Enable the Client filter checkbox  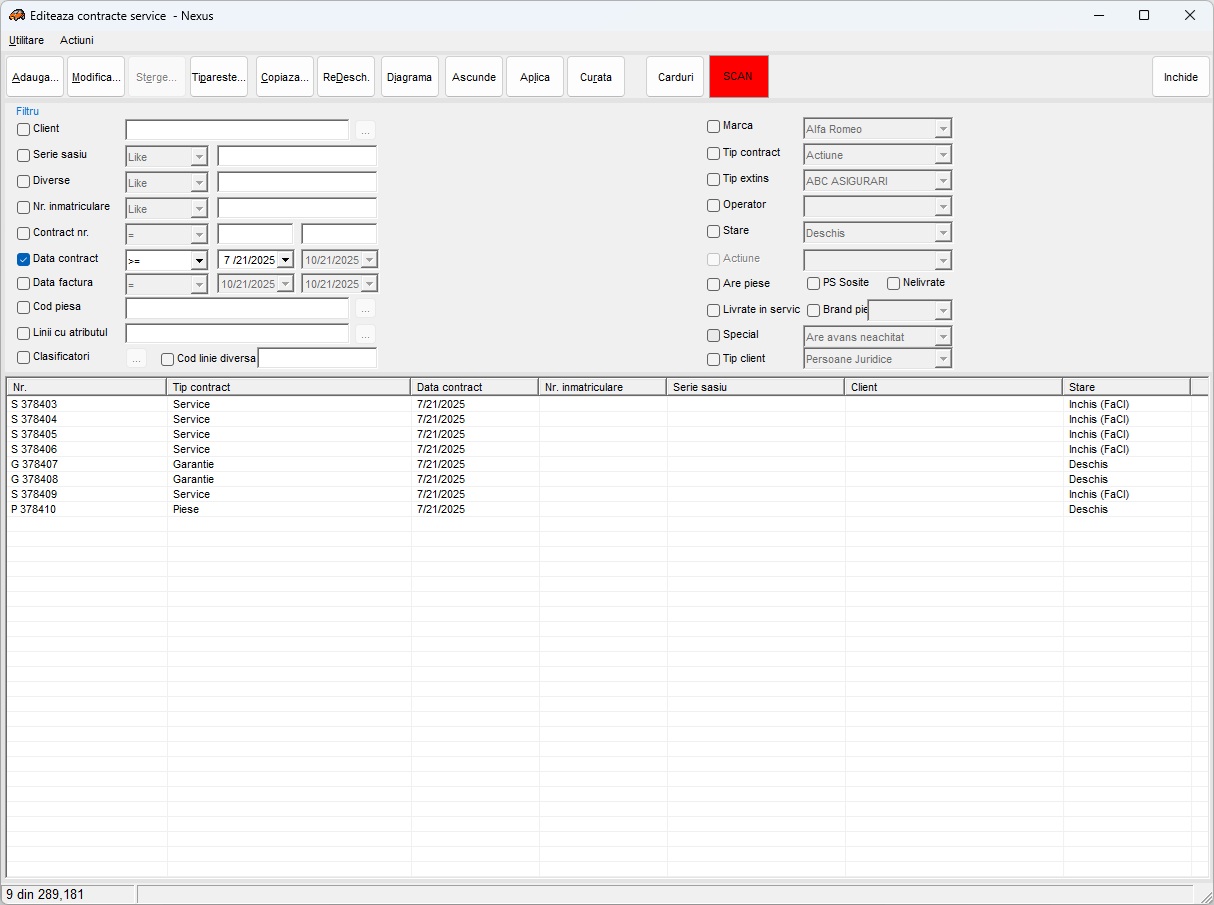coord(24,129)
